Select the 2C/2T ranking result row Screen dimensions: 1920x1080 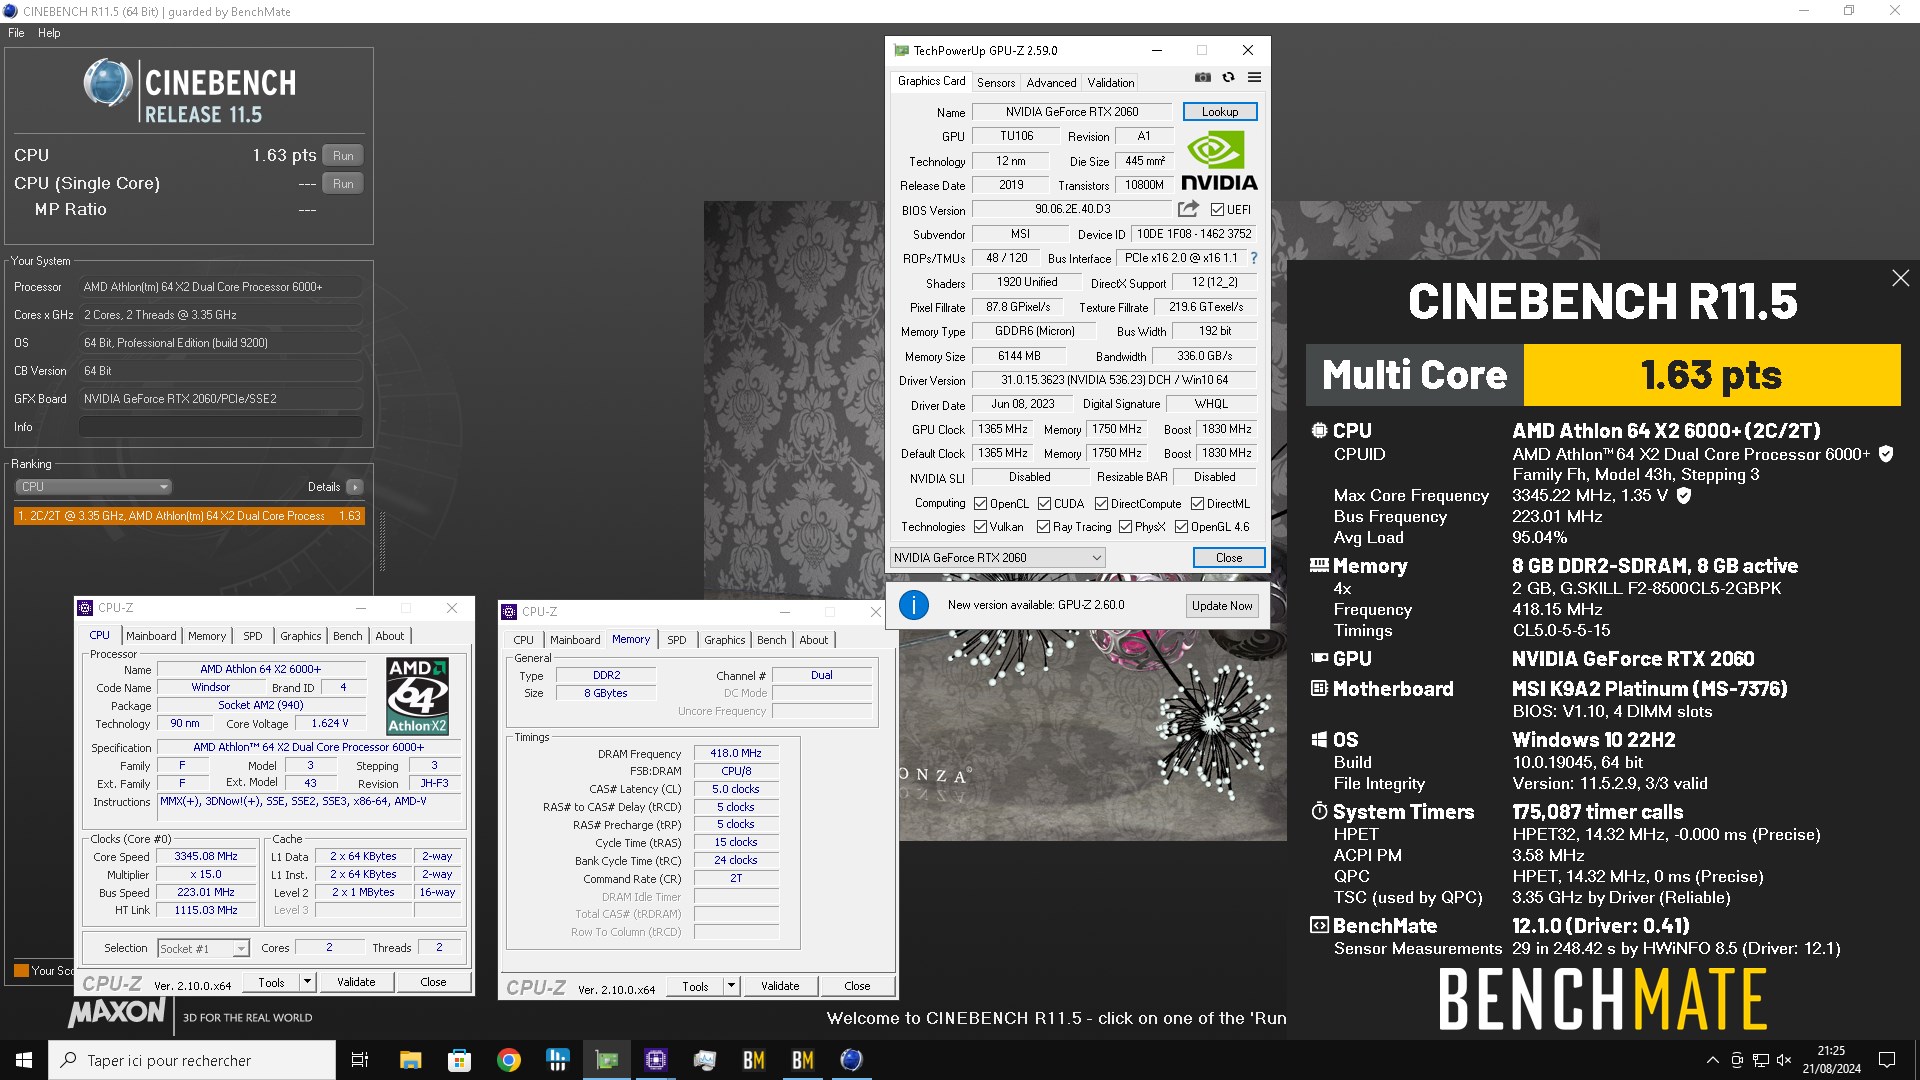tap(189, 516)
